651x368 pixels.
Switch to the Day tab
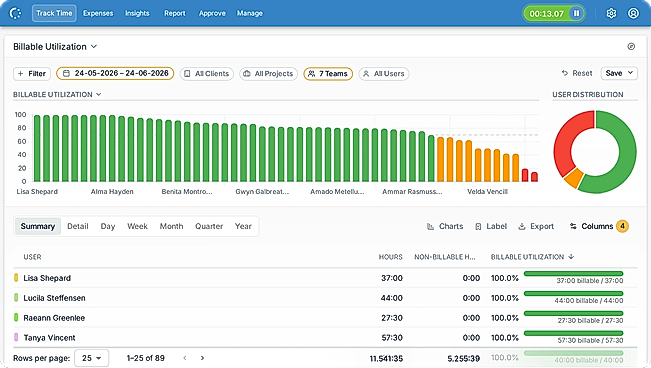[x=108, y=226]
